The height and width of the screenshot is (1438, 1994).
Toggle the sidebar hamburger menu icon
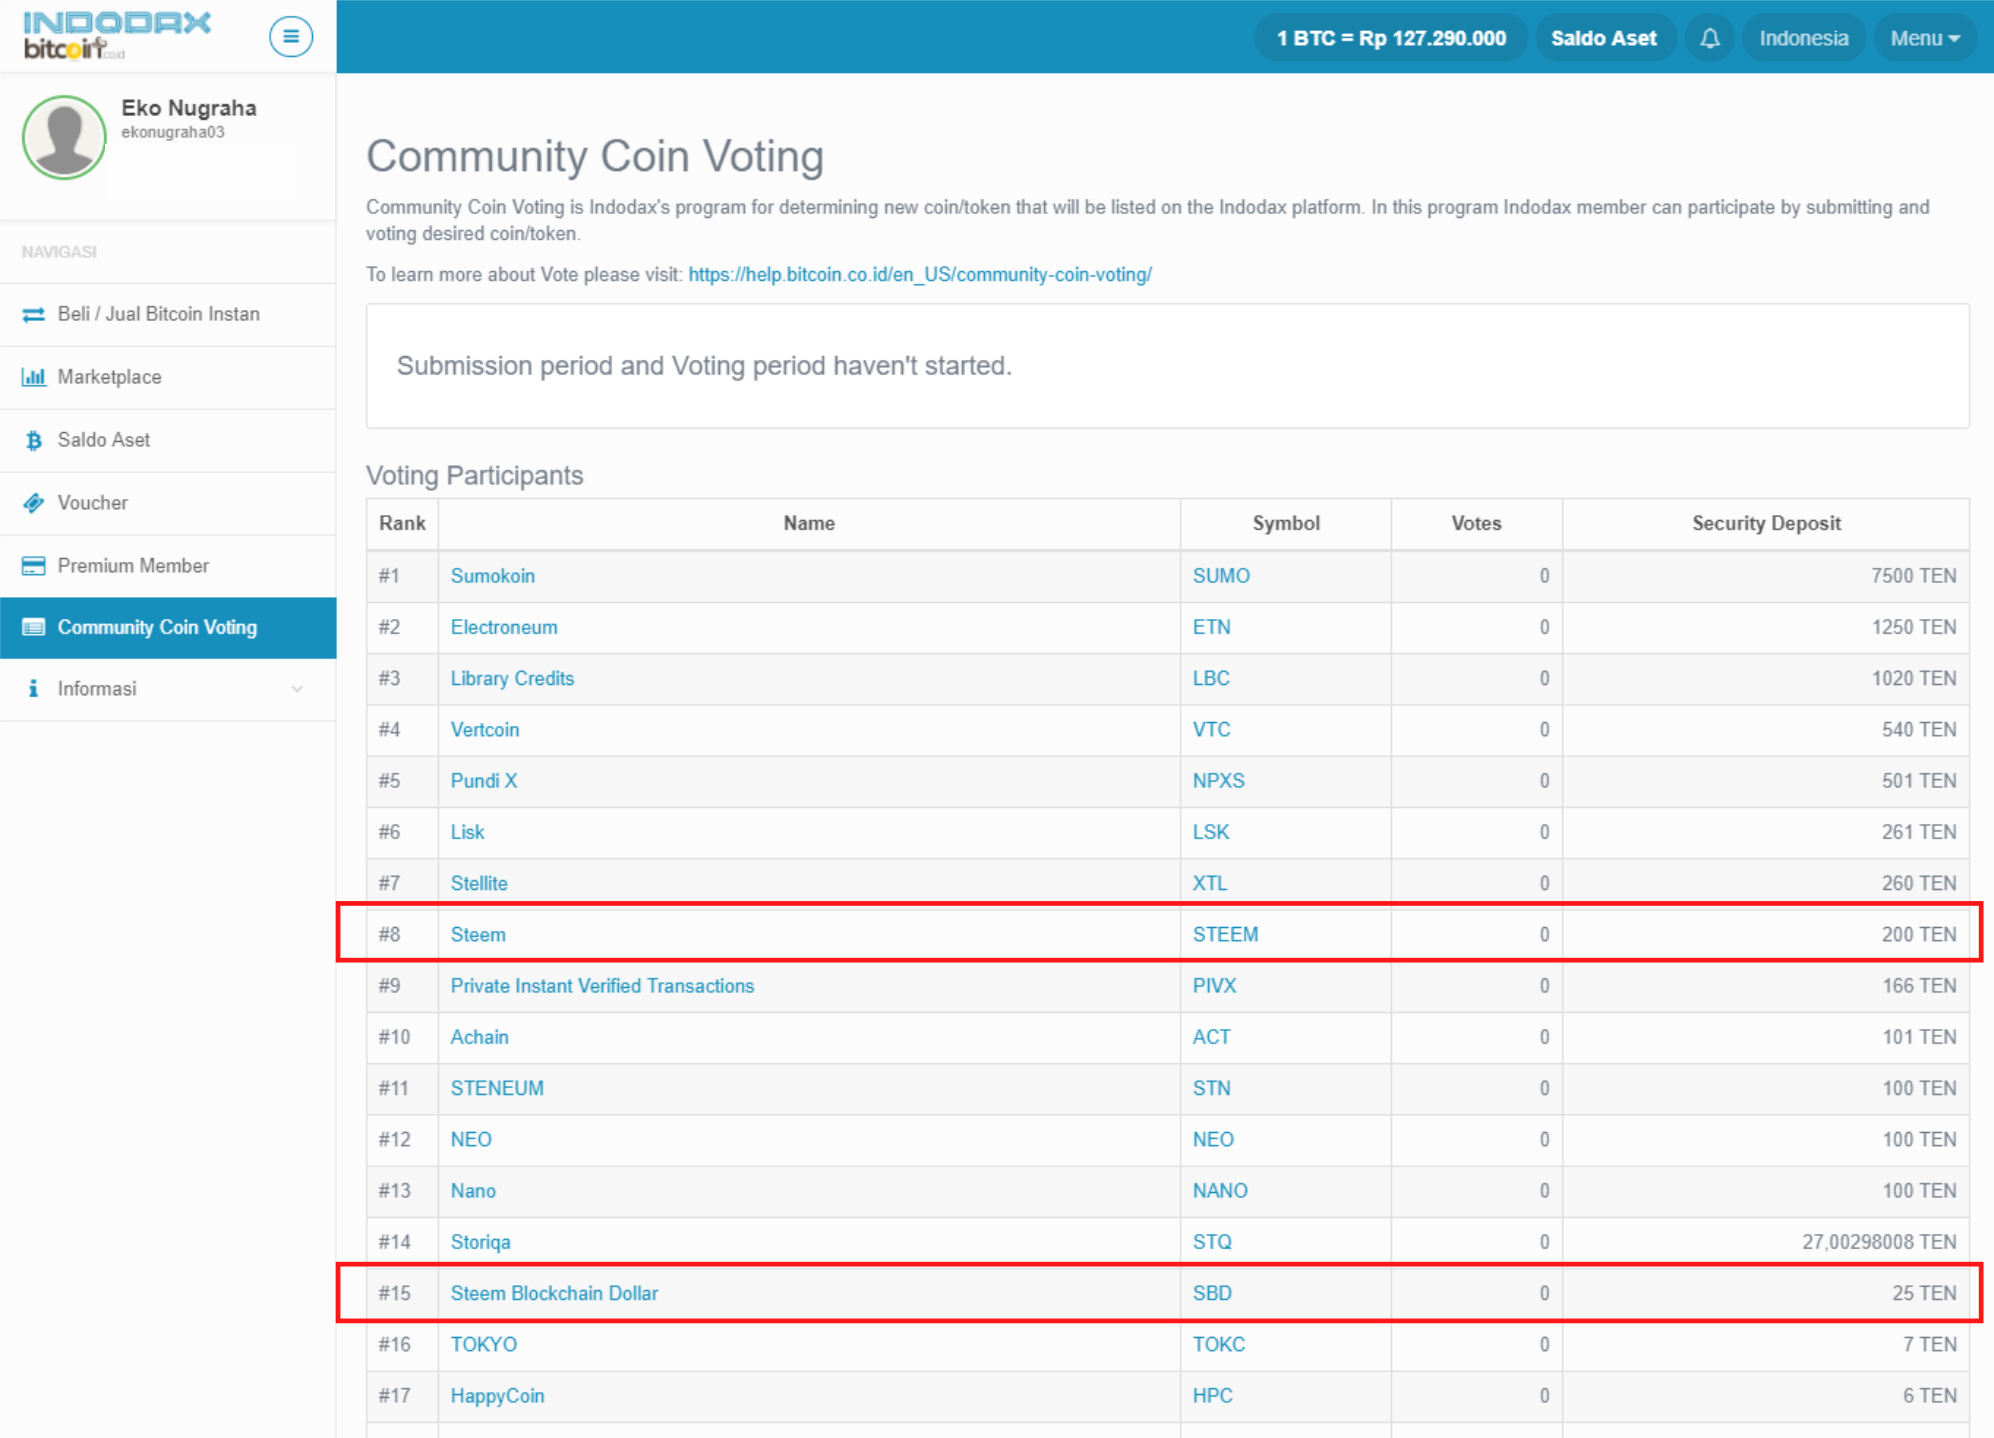click(291, 37)
